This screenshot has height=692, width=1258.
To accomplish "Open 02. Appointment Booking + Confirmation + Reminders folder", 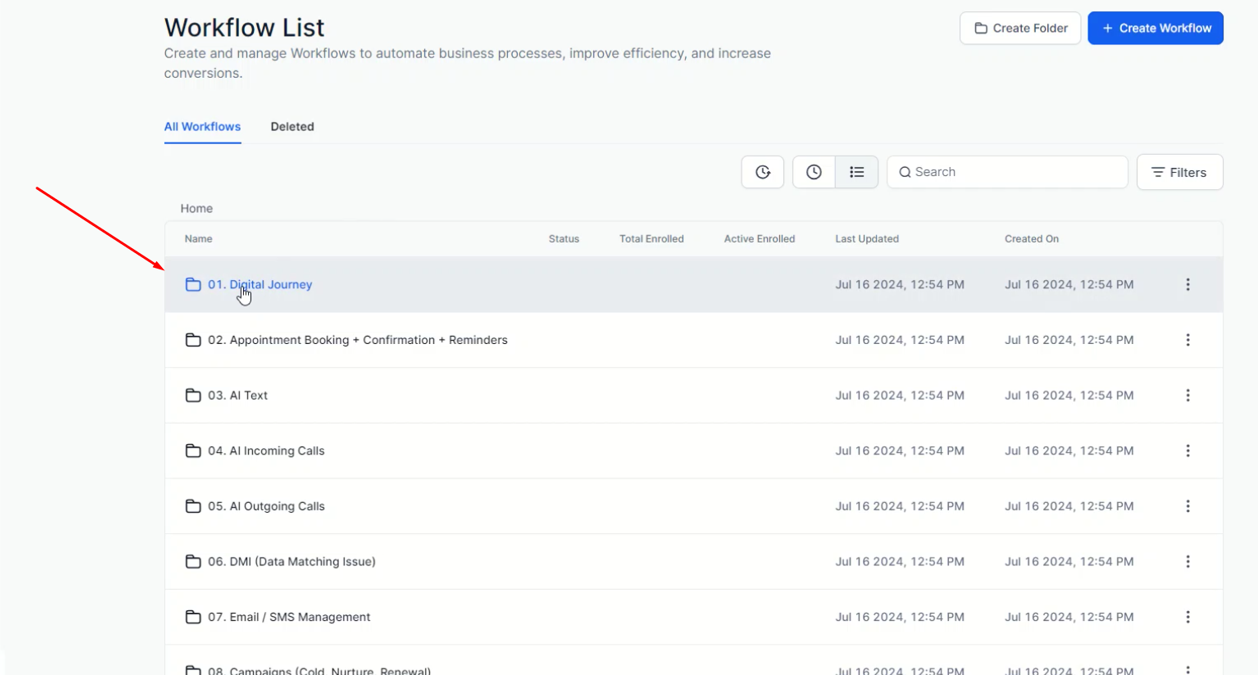I will (x=358, y=340).
